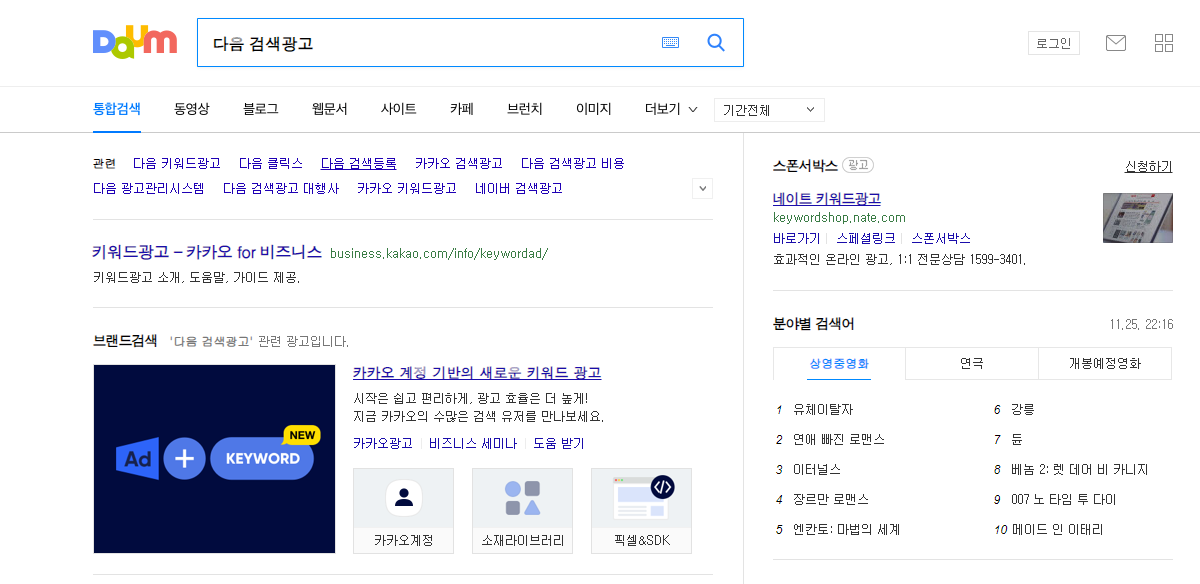The width and height of the screenshot is (1200, 584).
Task: Click 베놈 2: 렛 데어 비 카니지
Action: [x=1080, y=469]
